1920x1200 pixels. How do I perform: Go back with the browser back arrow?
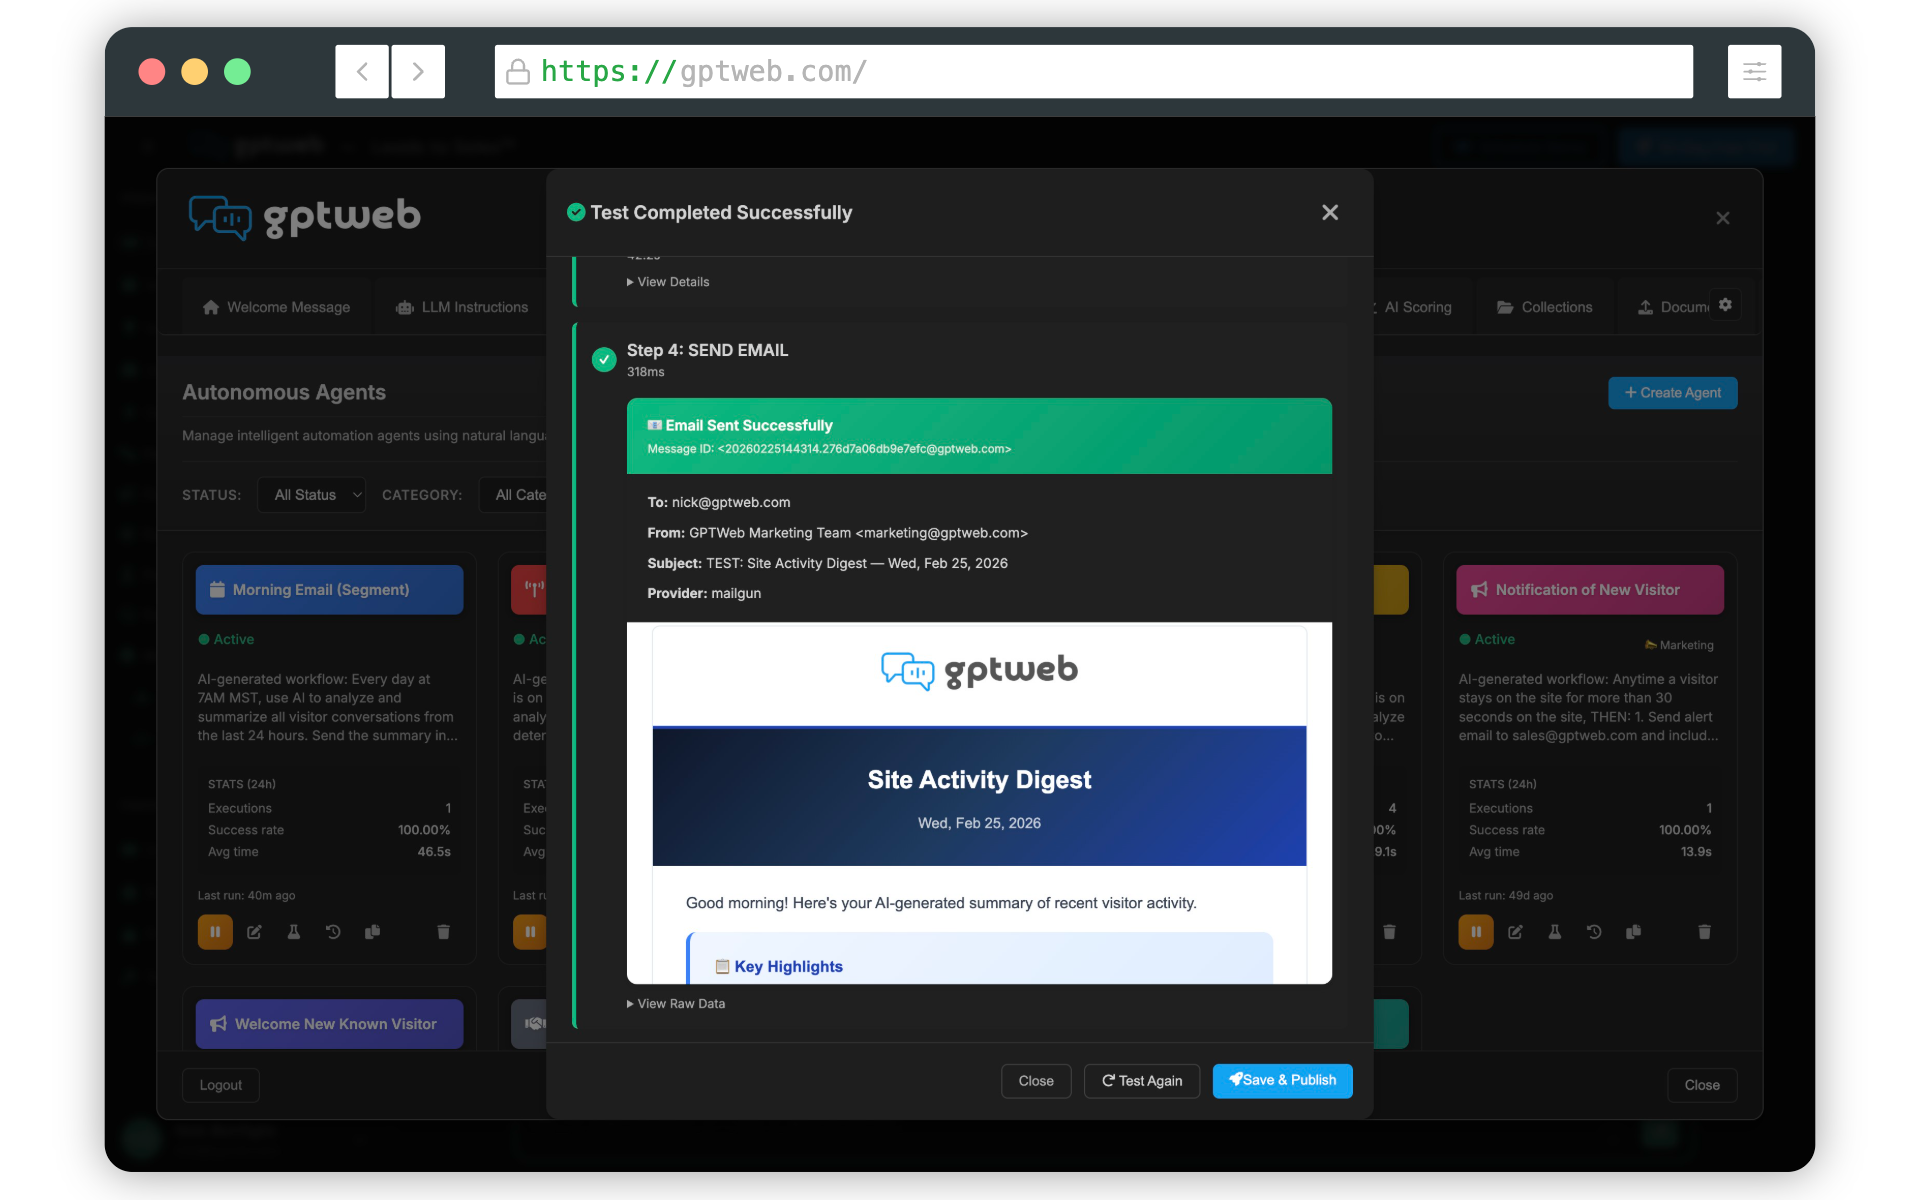(362, 71)
